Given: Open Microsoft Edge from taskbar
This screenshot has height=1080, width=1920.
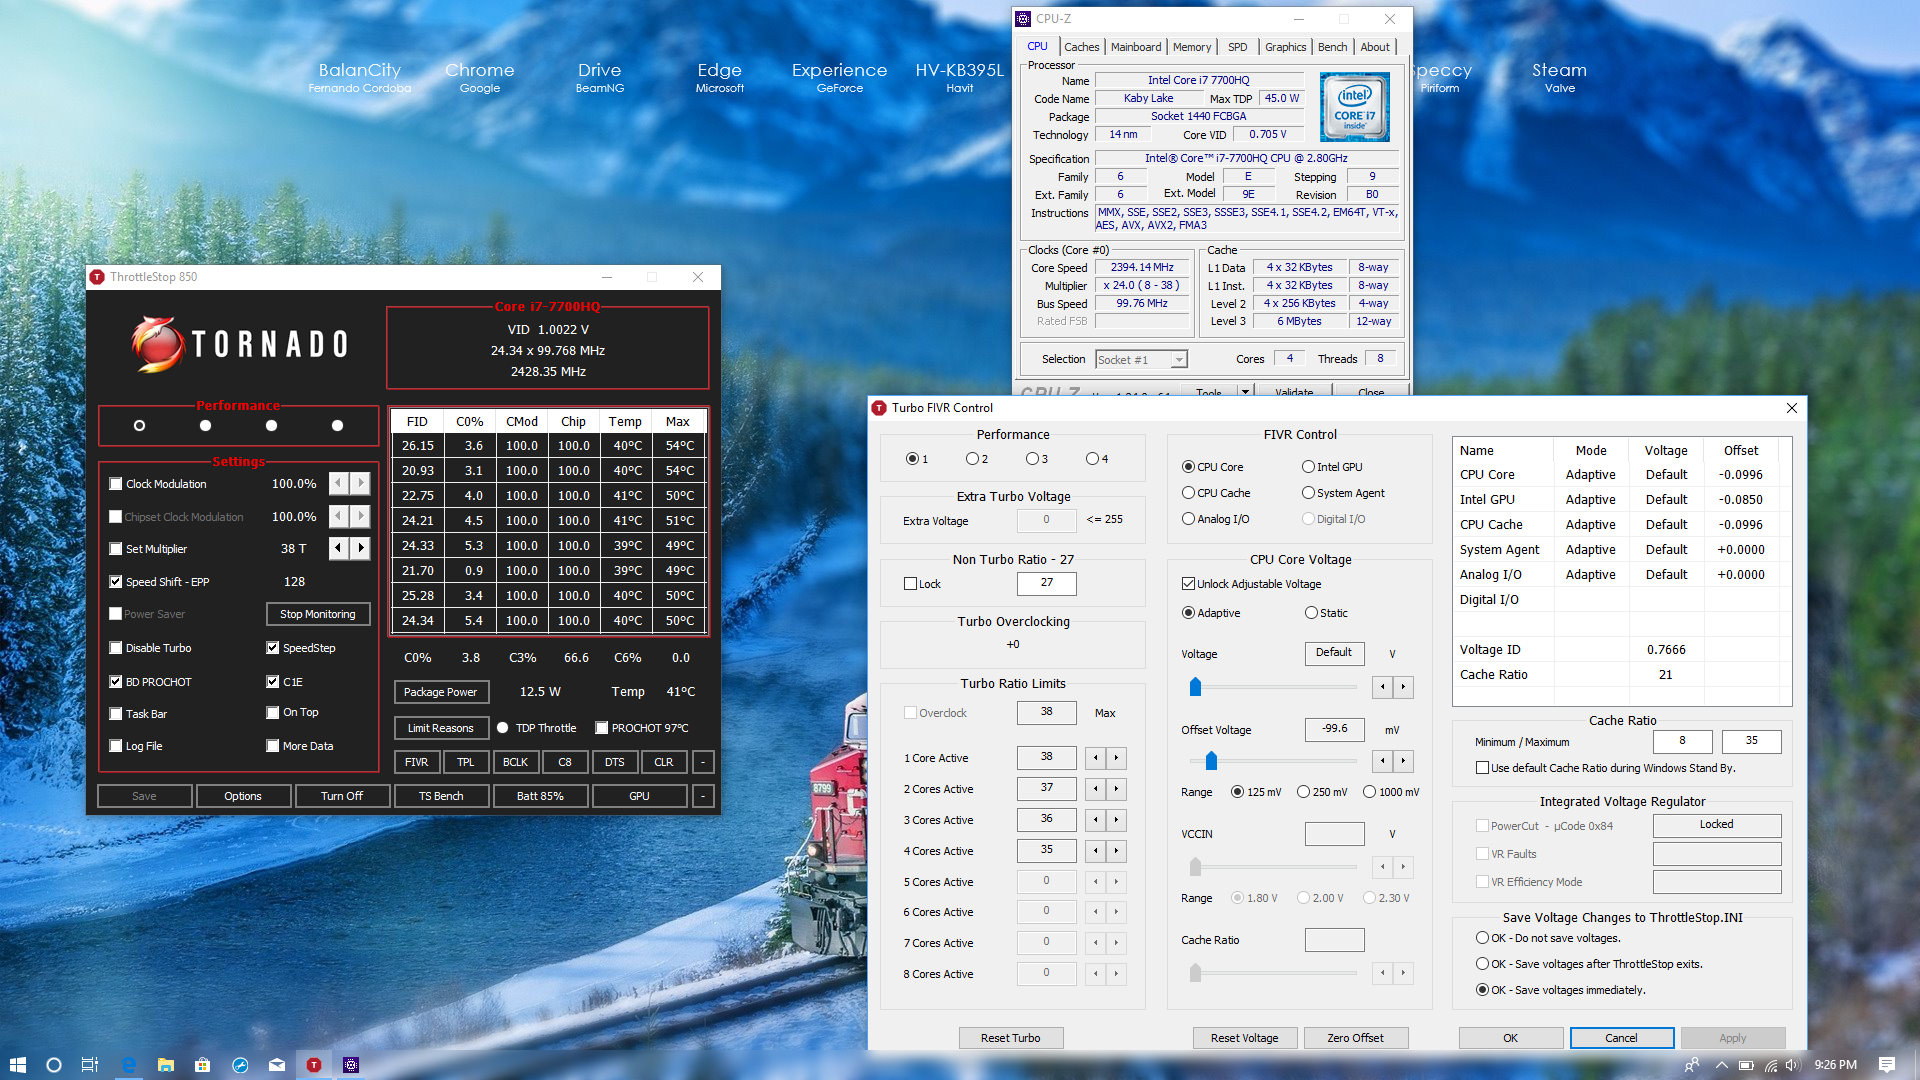Looking at the screenshot, I should pyautogui.click(x=128, y=1065).
